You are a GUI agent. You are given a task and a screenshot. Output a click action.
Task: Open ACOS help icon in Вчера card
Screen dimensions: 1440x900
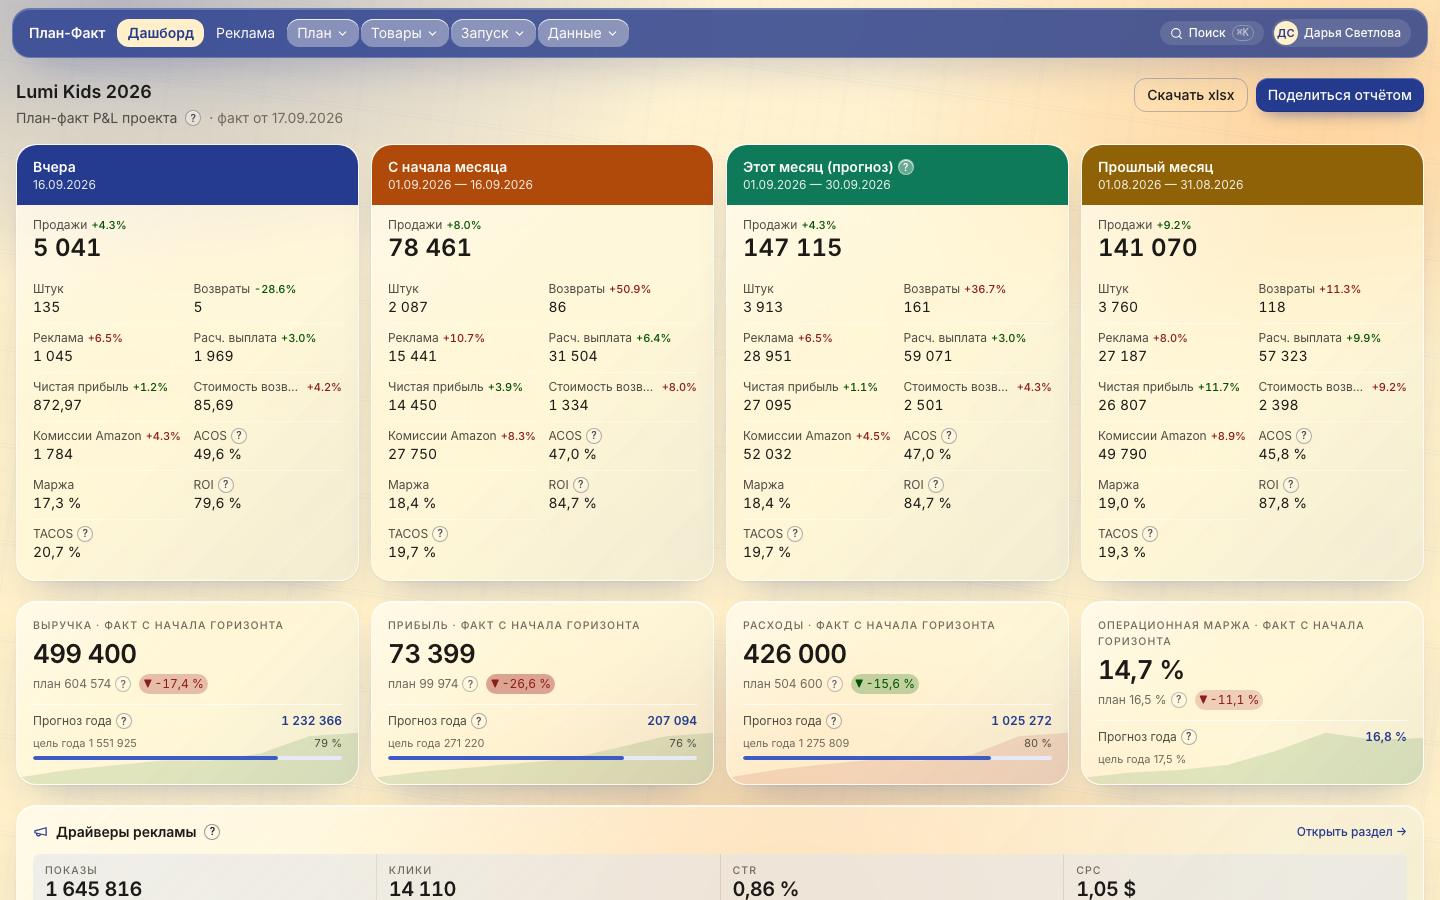point(239,436)
